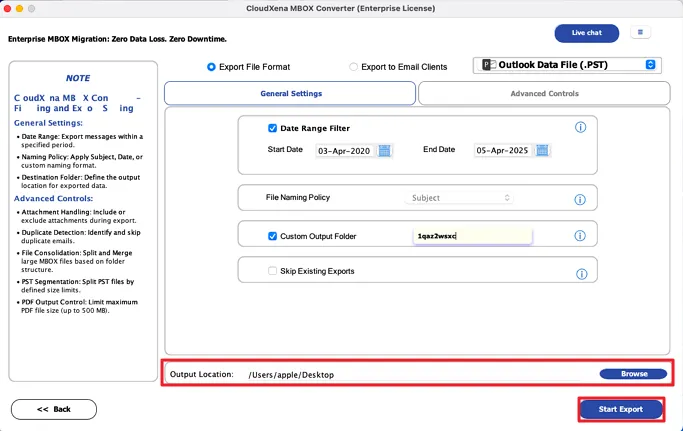
Task: Open the Start Date calendar picker
Action: coord(384,151)
